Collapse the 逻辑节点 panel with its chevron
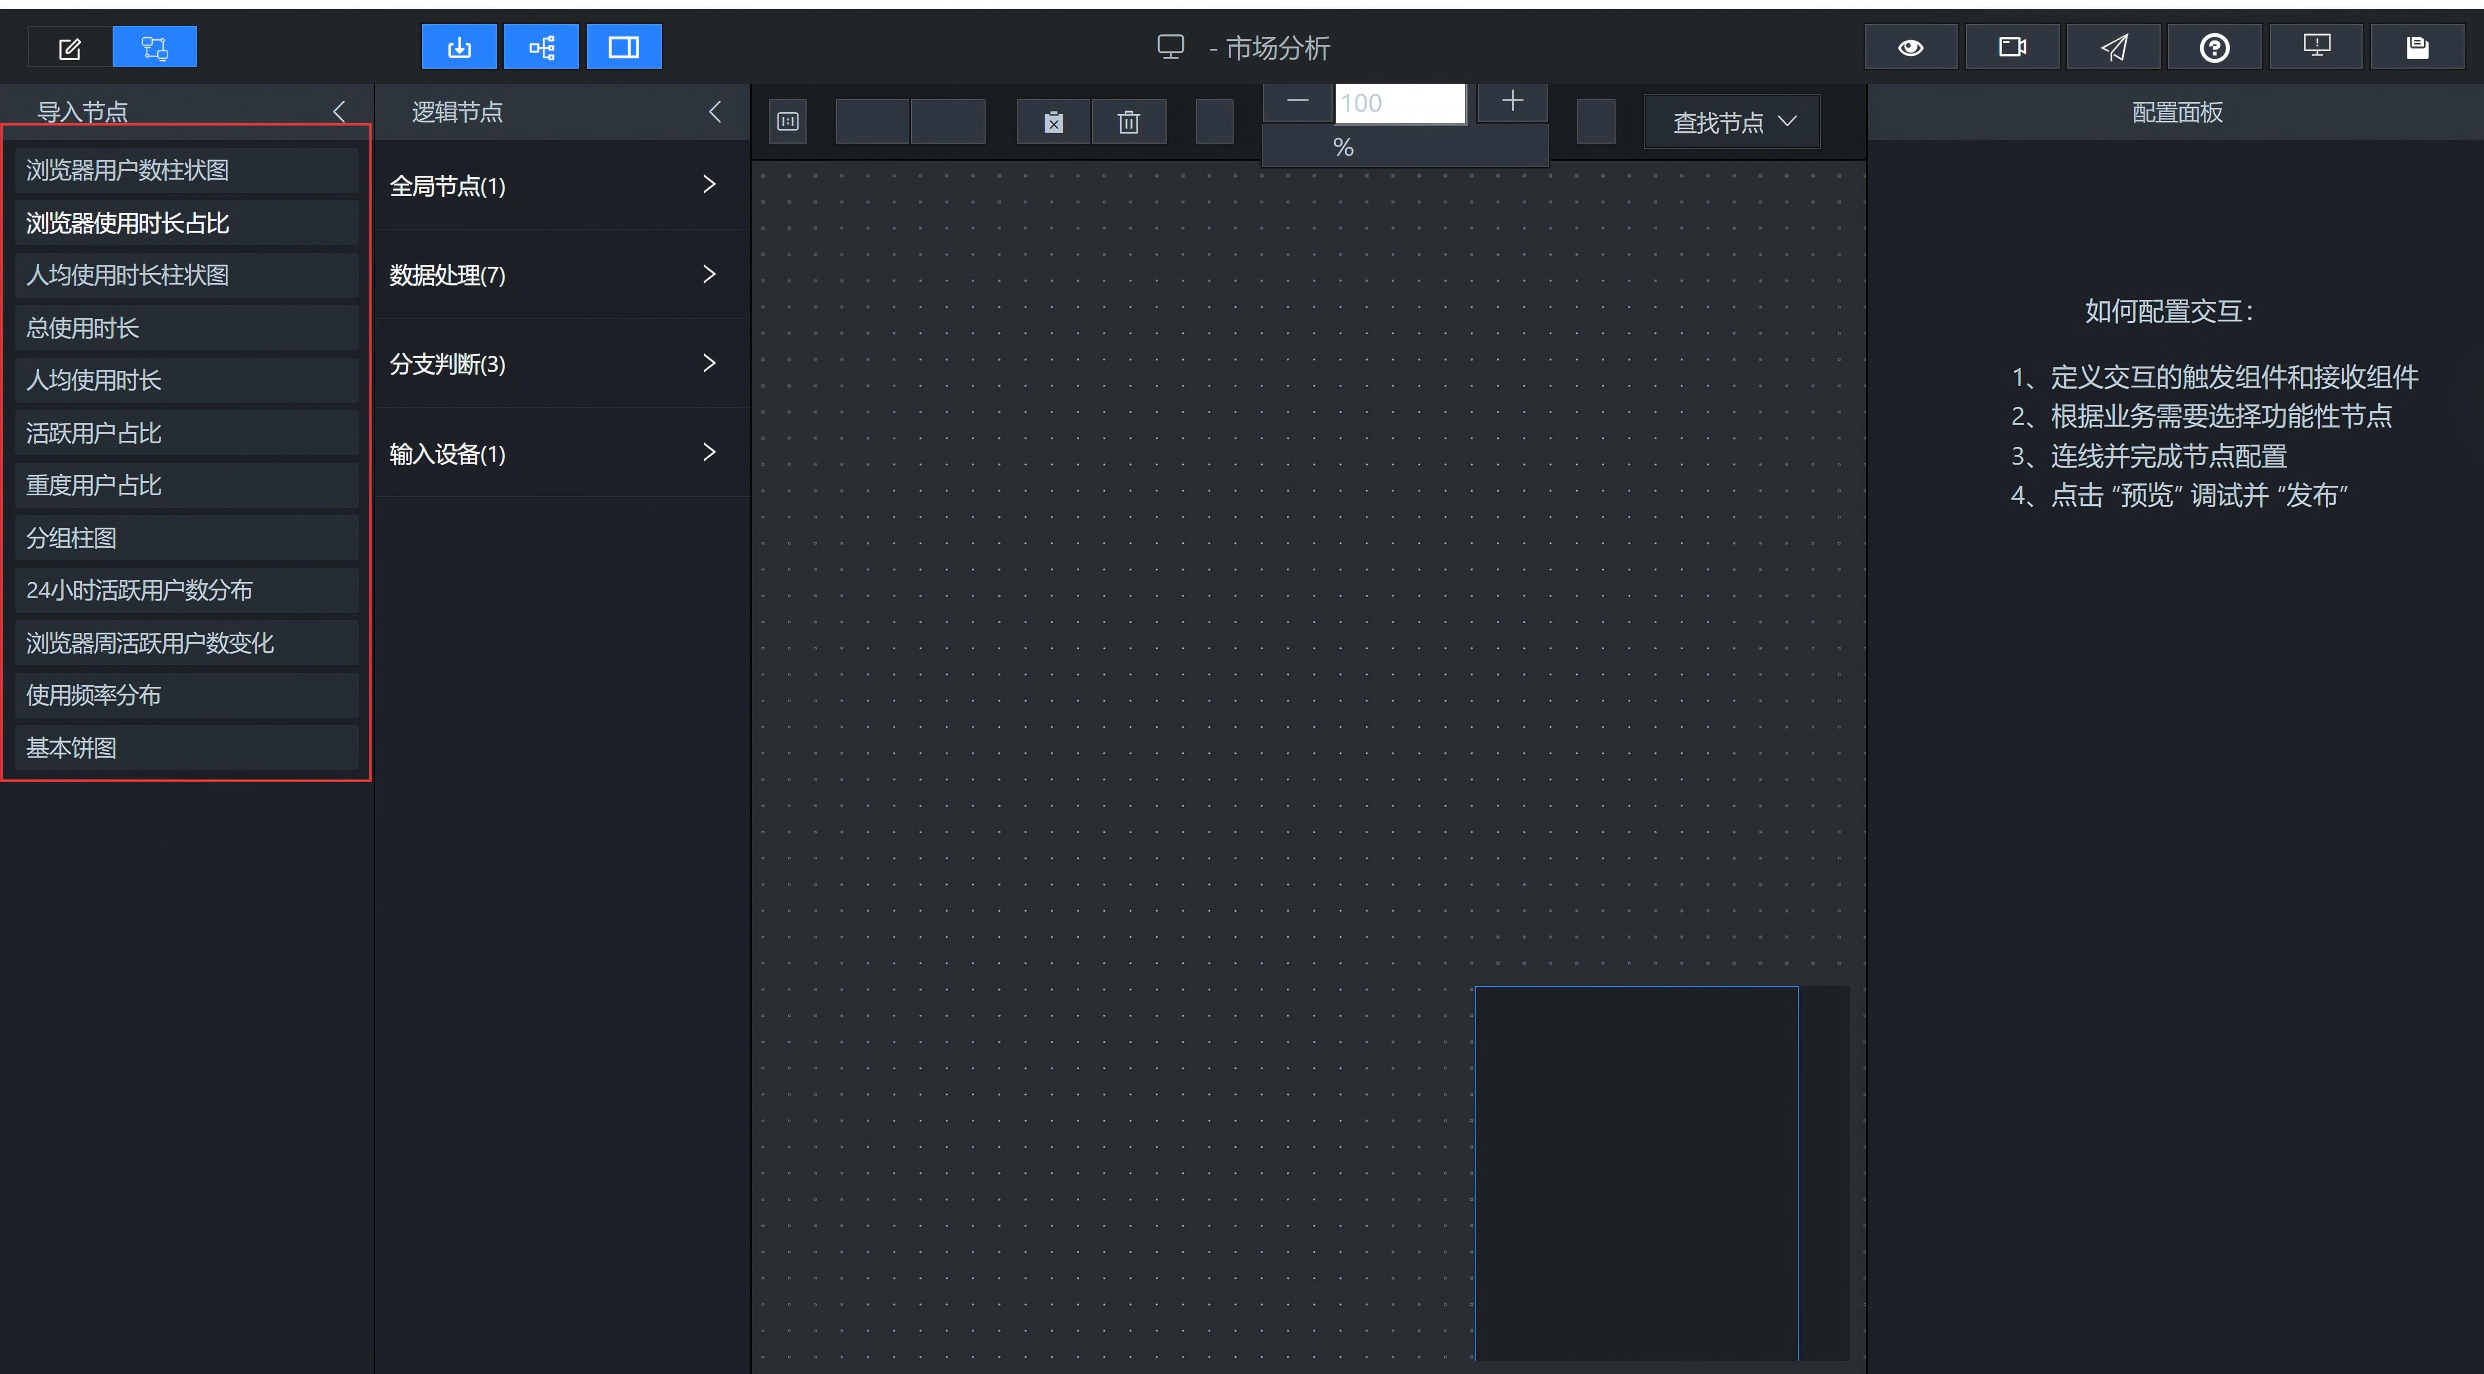This screenshot has width=2484, height=1374. click(715, 112)
